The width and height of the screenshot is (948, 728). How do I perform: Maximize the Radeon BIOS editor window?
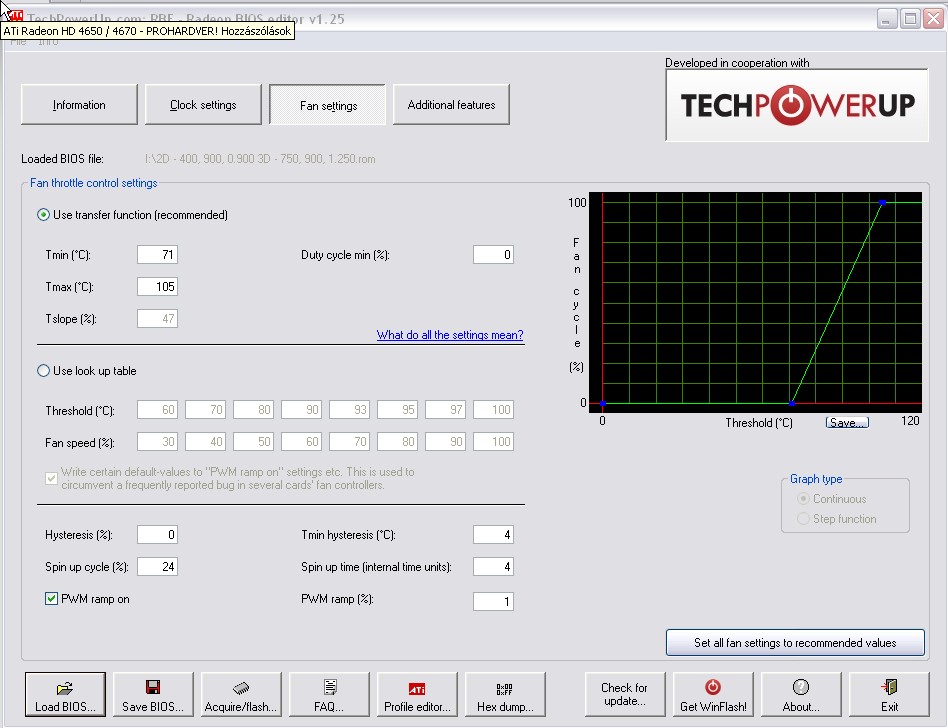point(910,19)
